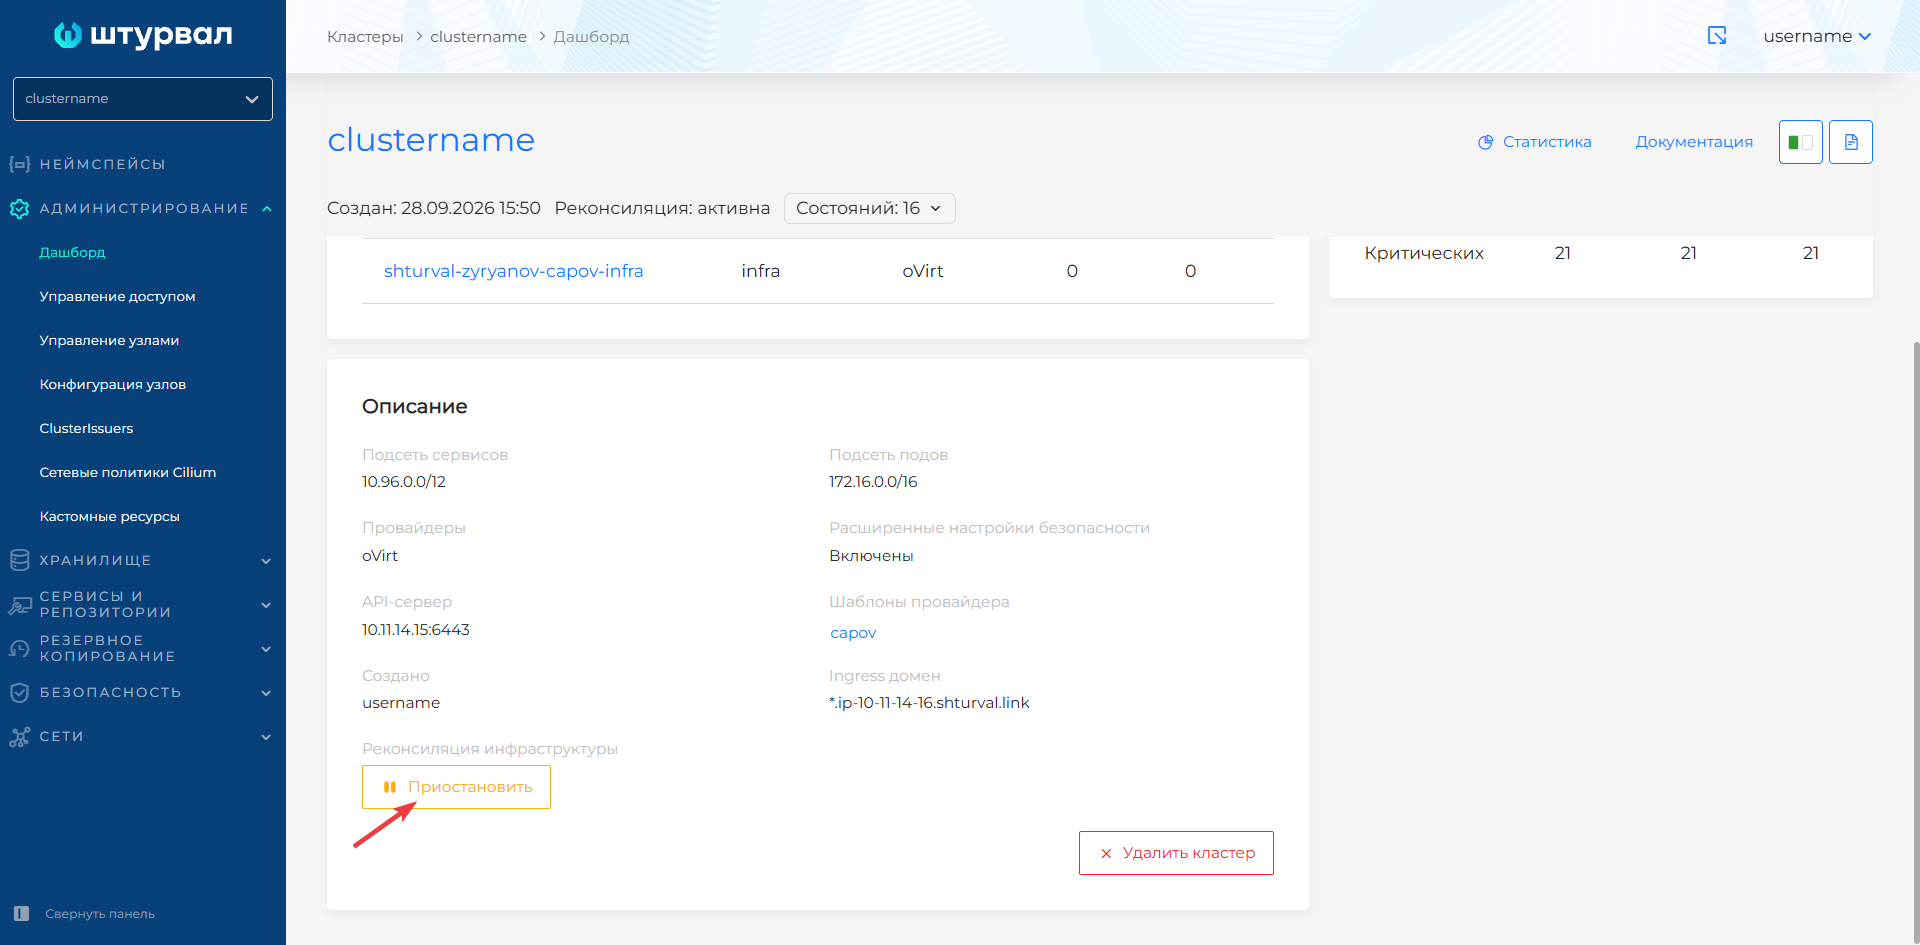The image size is (1920, 945).
Task: Go to Кластеры breadcrumb
Action: [x=365, y=36]
